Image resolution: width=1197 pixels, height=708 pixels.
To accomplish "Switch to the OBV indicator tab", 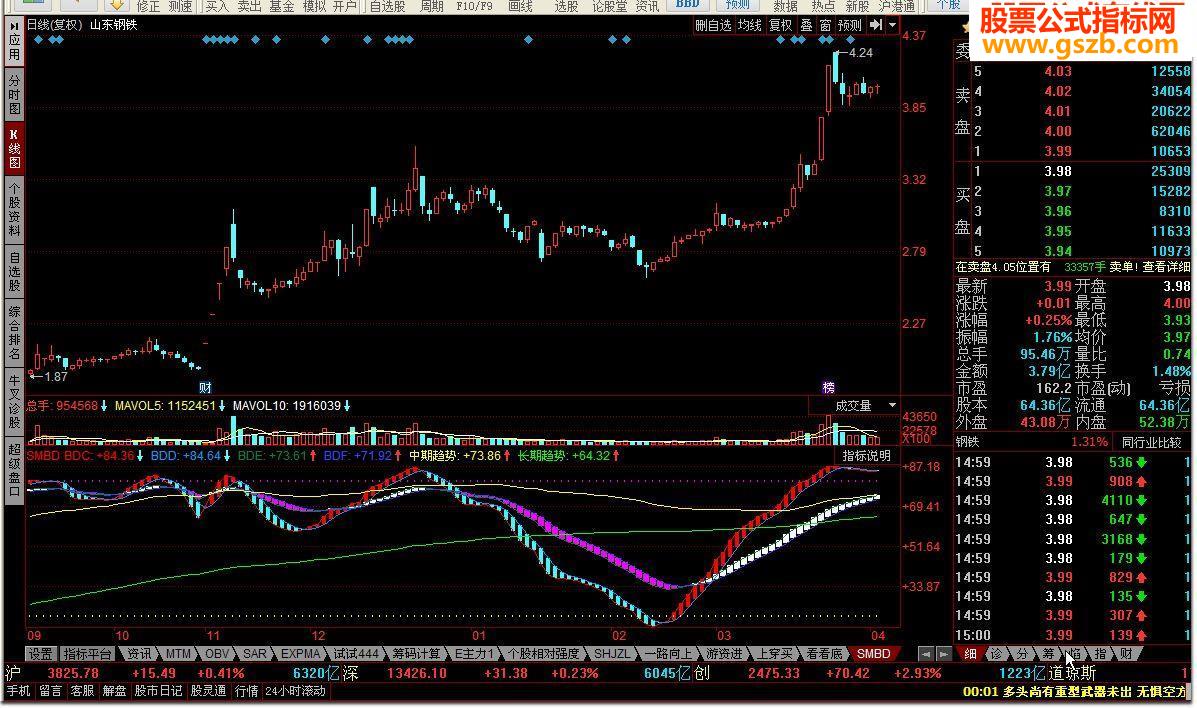I will [217, 654].
